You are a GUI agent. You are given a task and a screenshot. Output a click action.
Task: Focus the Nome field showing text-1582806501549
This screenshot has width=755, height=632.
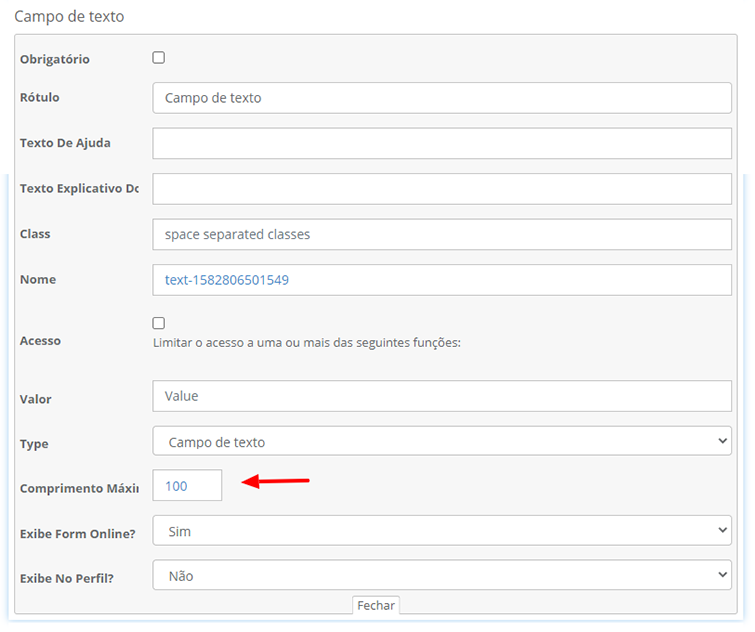[x=441, y=280]
